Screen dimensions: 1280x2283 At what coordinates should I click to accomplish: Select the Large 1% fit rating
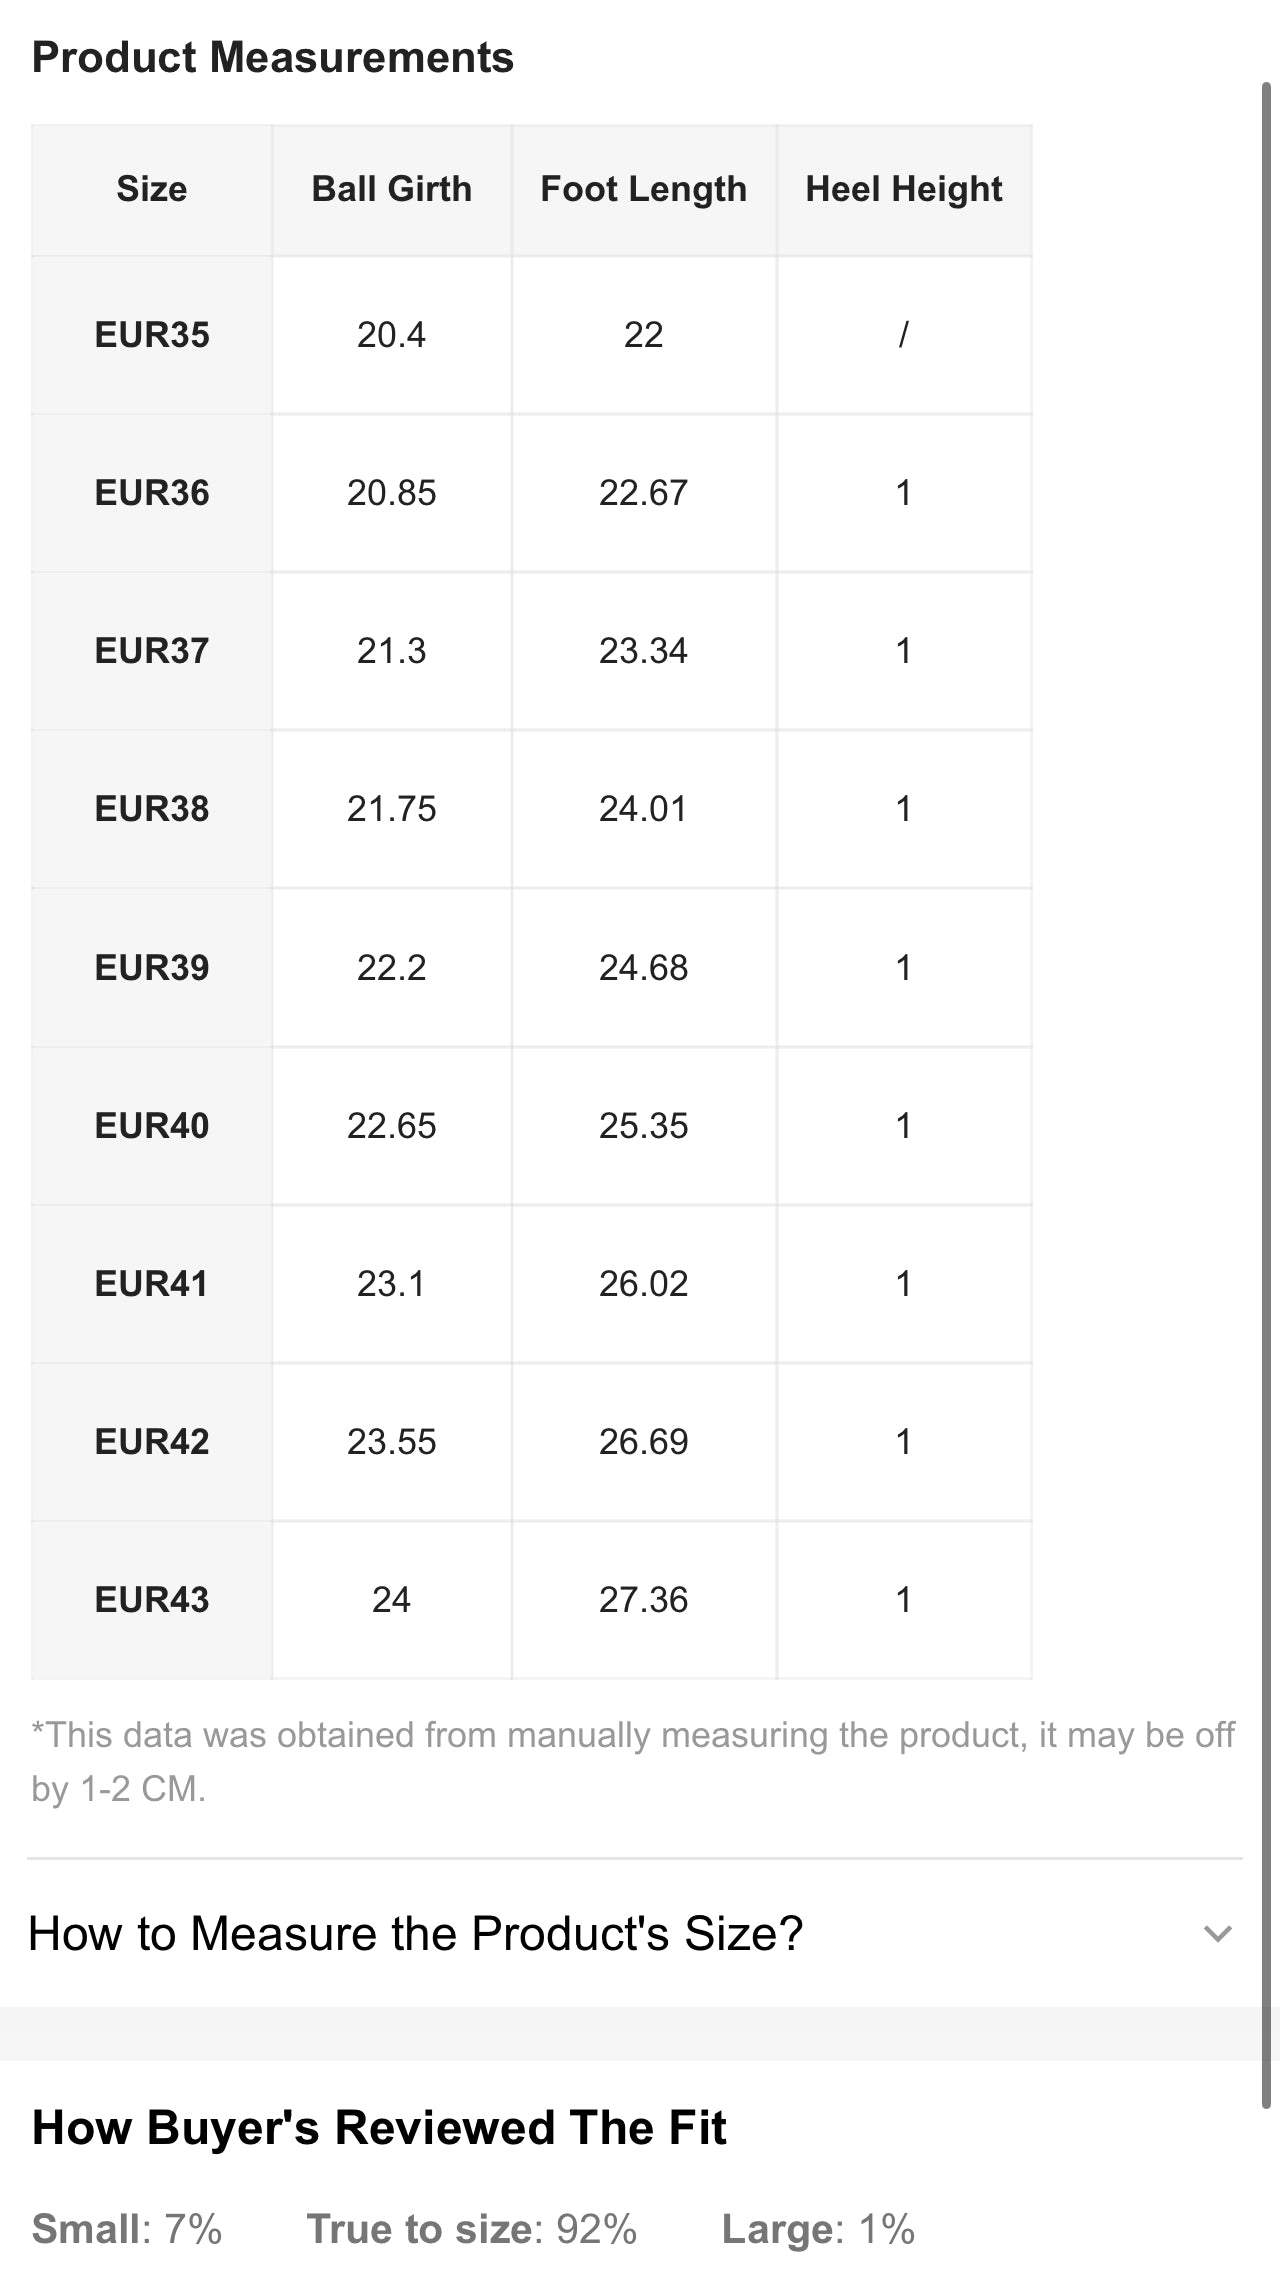[x=818, y=2229]
